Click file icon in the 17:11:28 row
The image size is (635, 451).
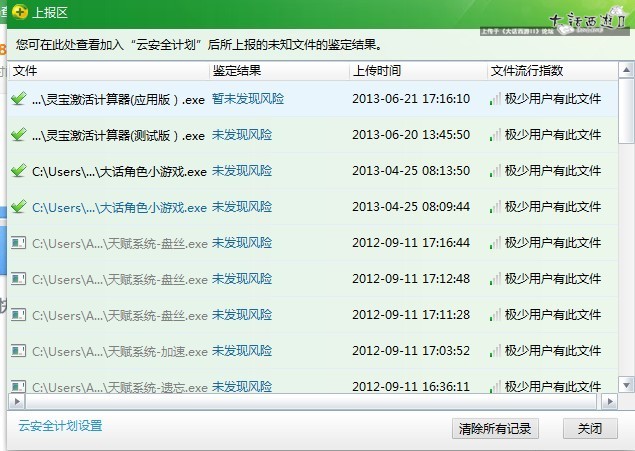pyautogui.click(x=18, y=315)
